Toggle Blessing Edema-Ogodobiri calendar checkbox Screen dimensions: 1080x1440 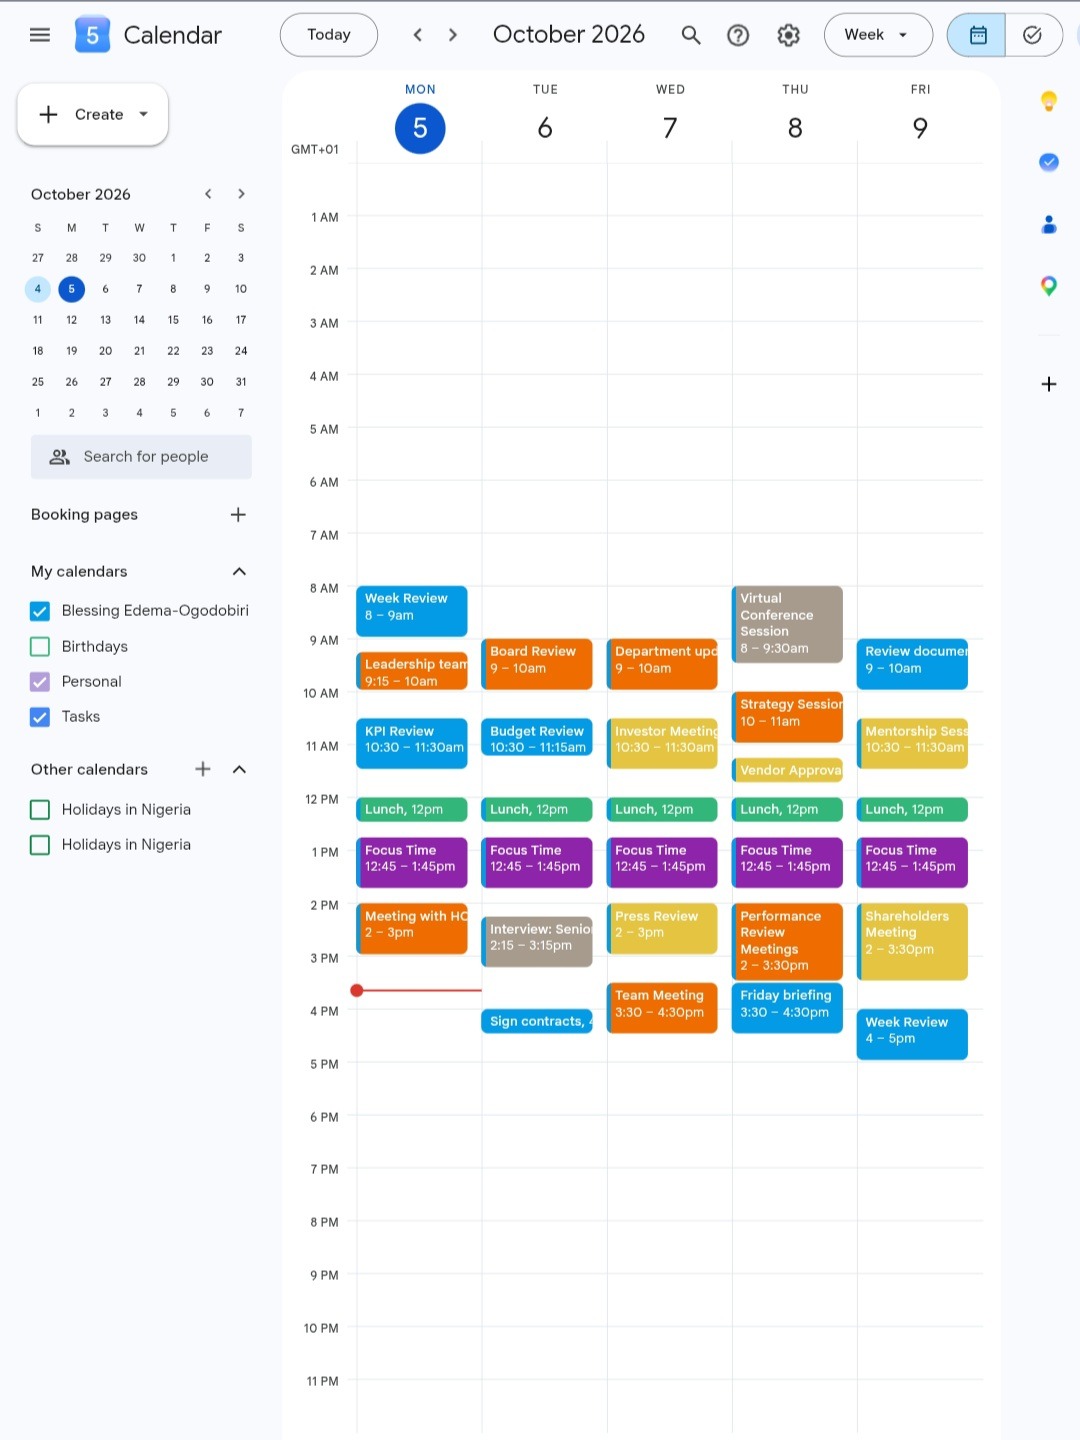40,611
